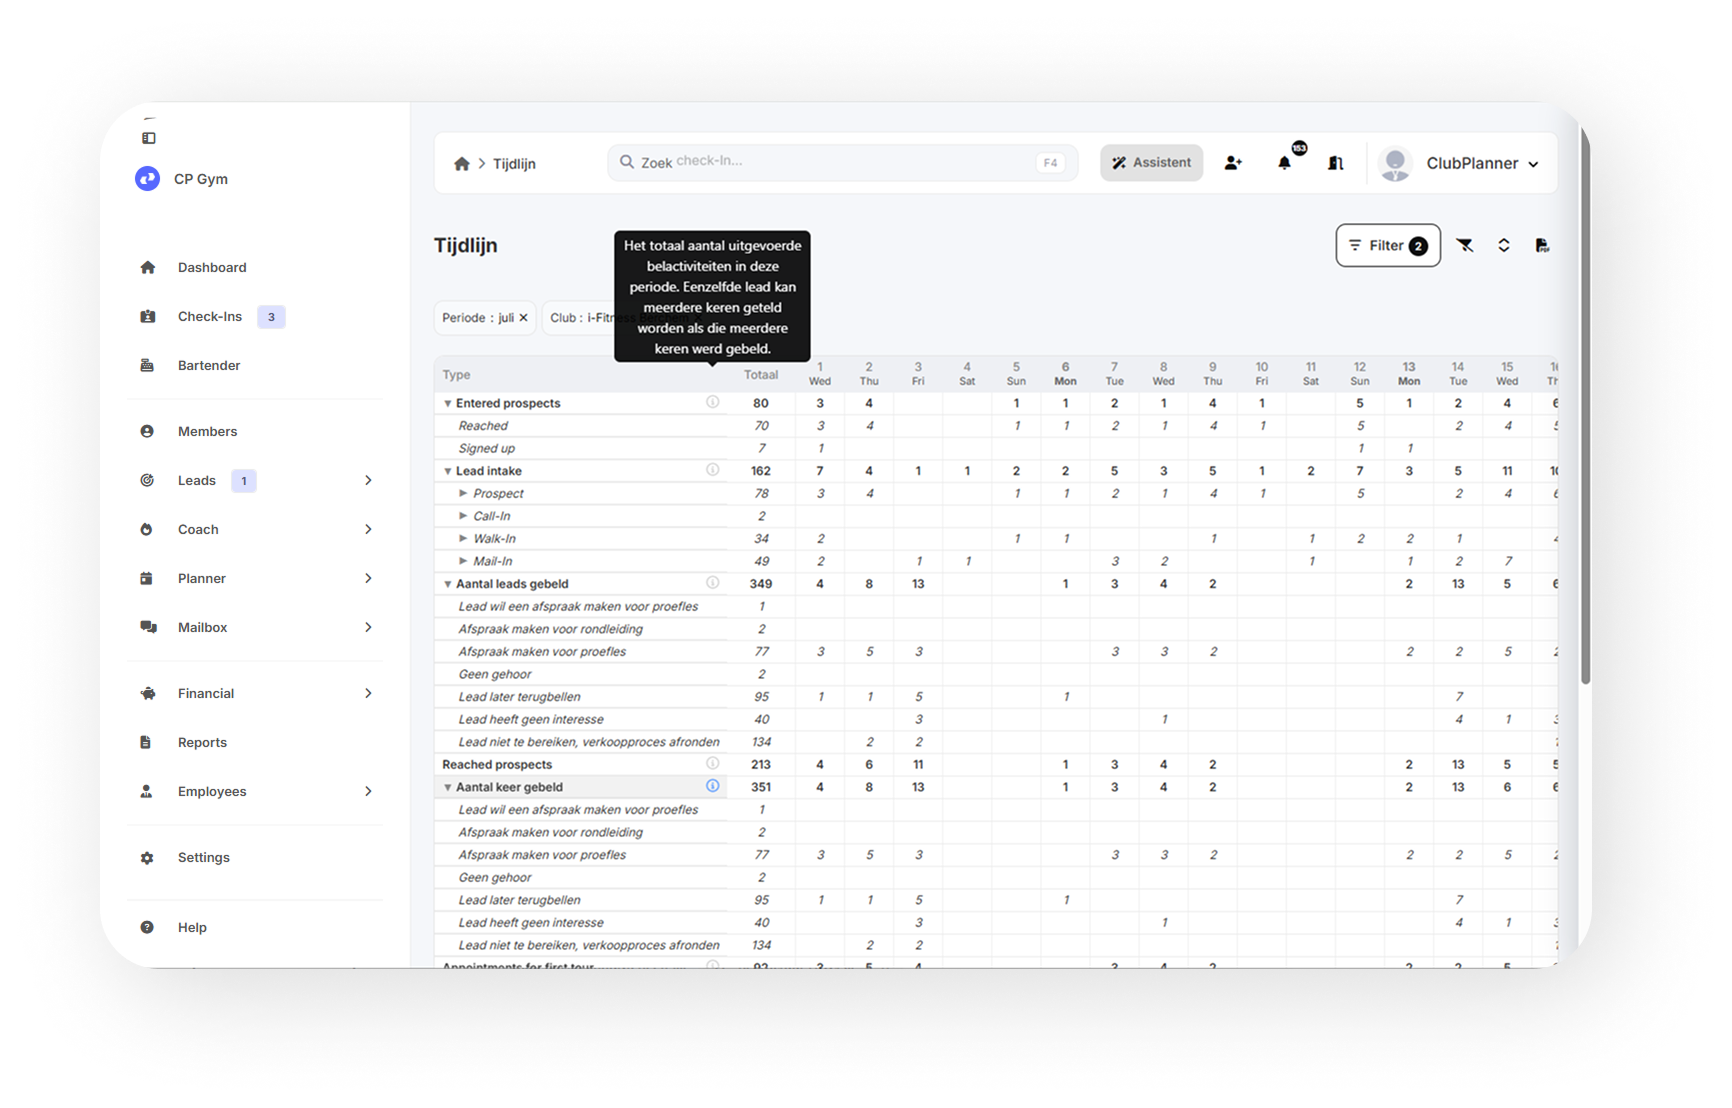Expand the Mail-In sub-row
The image size is (1732, 1108).
(463, 561)
